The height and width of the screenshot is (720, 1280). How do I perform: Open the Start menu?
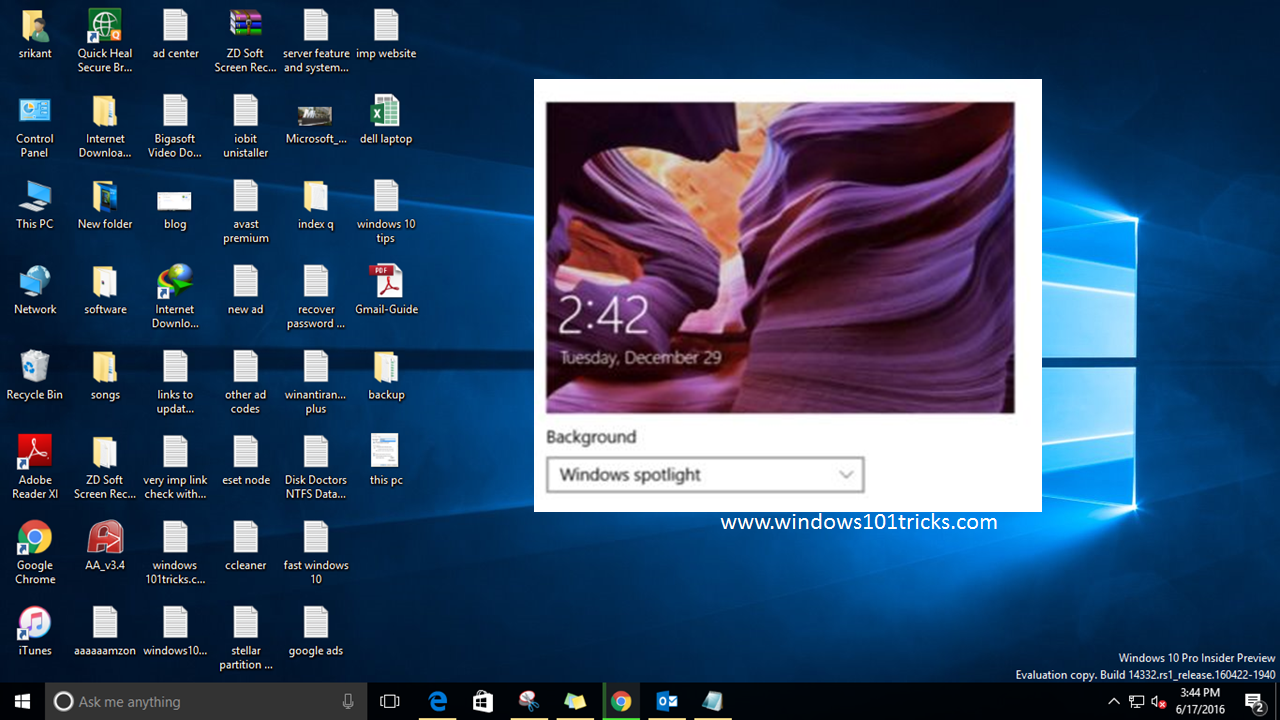[21, 700]
